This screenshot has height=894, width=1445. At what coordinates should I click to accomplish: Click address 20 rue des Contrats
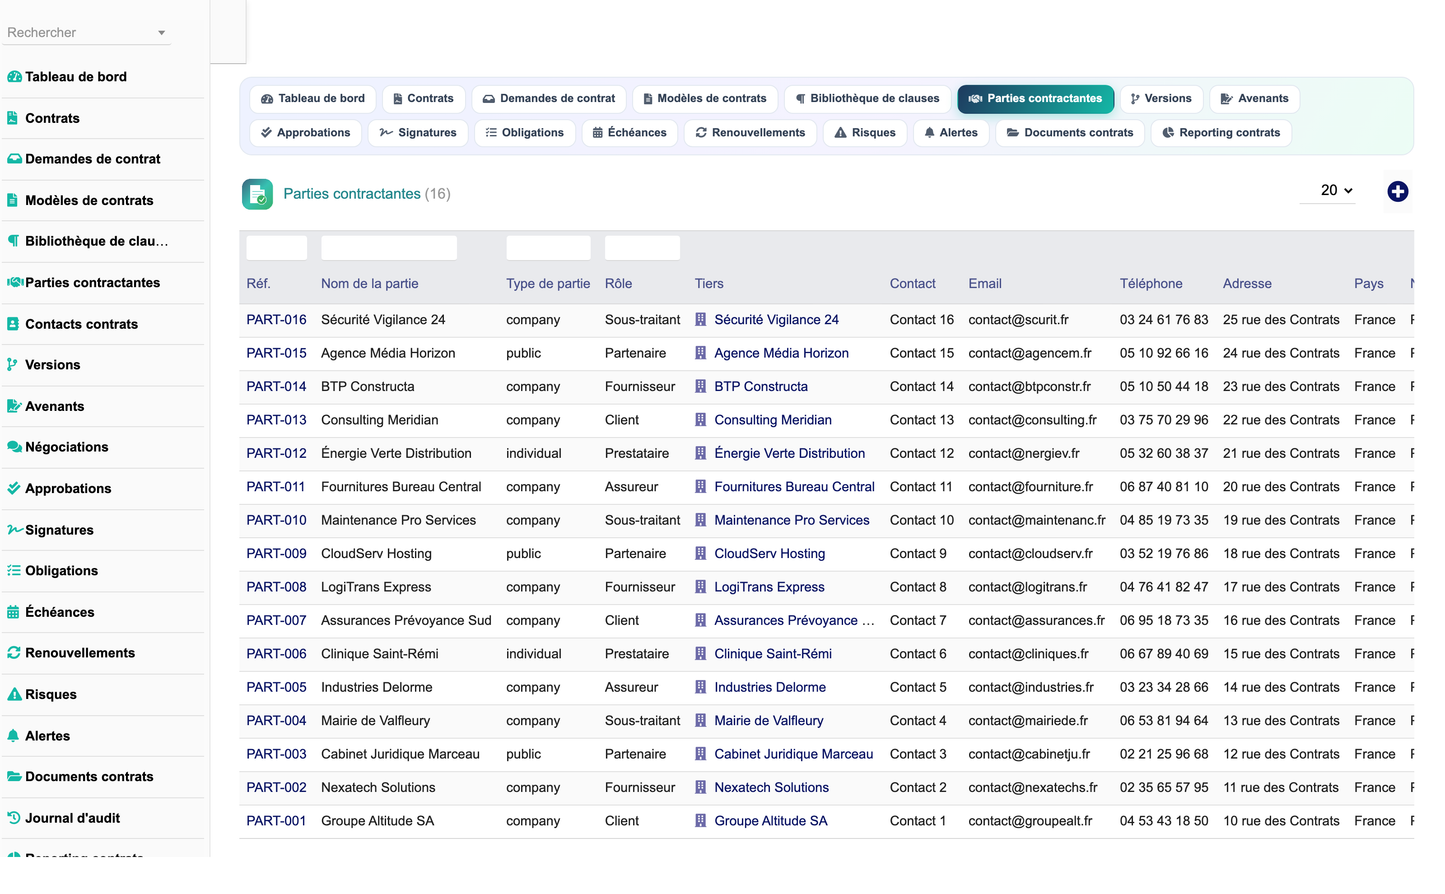(x=1281, y=487)
